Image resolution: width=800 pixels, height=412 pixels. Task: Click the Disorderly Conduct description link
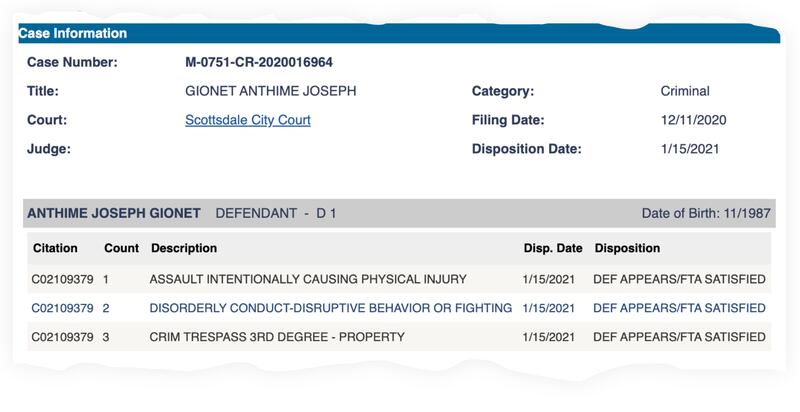[330, 308]
